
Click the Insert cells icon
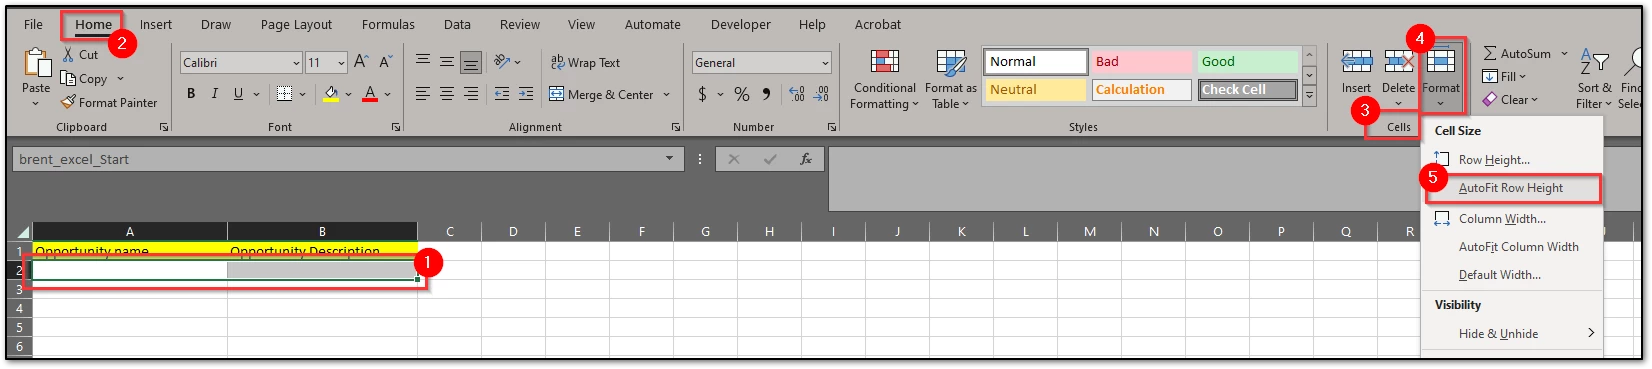coord(1356,62)
